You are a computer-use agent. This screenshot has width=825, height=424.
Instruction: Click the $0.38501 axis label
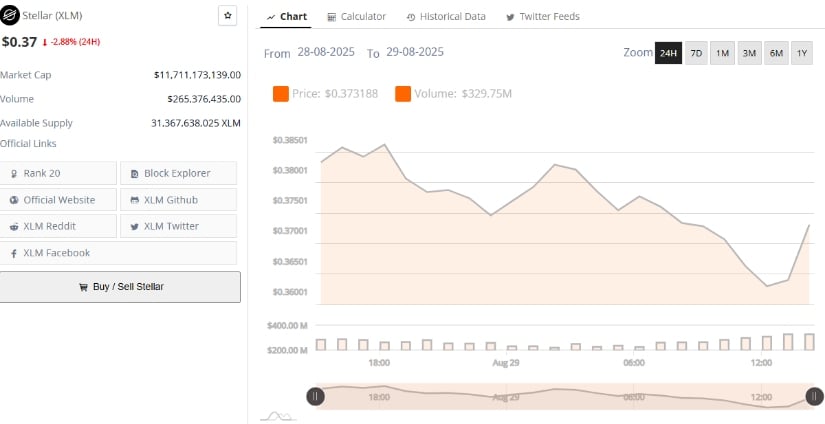[290, 140]
